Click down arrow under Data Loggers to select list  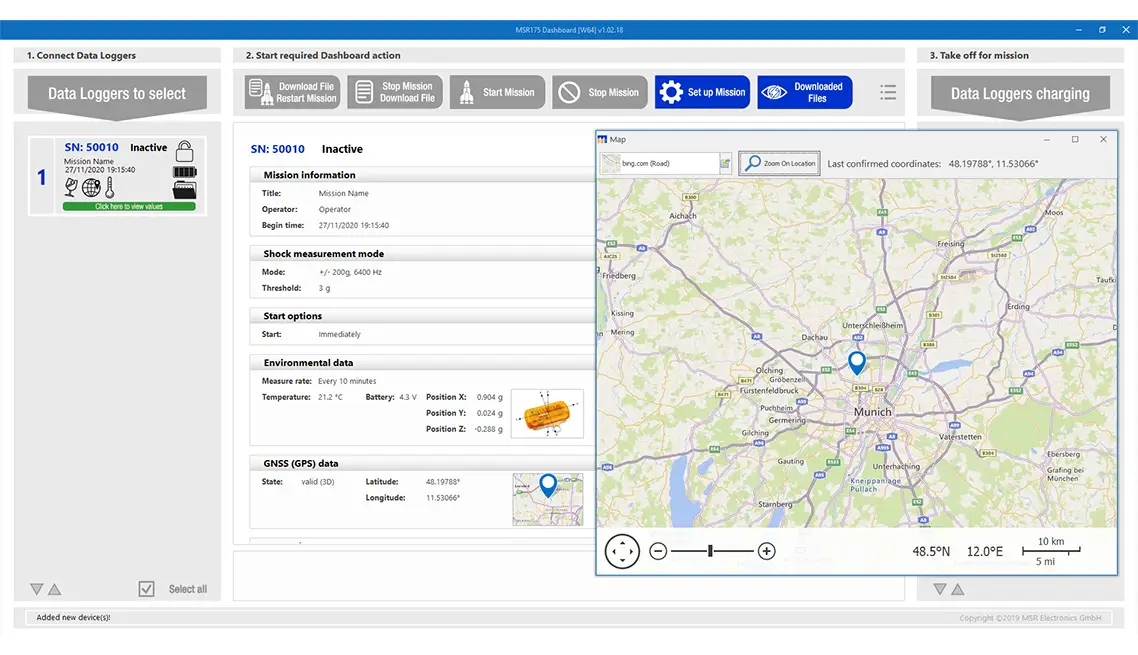[x=36, y=589]
